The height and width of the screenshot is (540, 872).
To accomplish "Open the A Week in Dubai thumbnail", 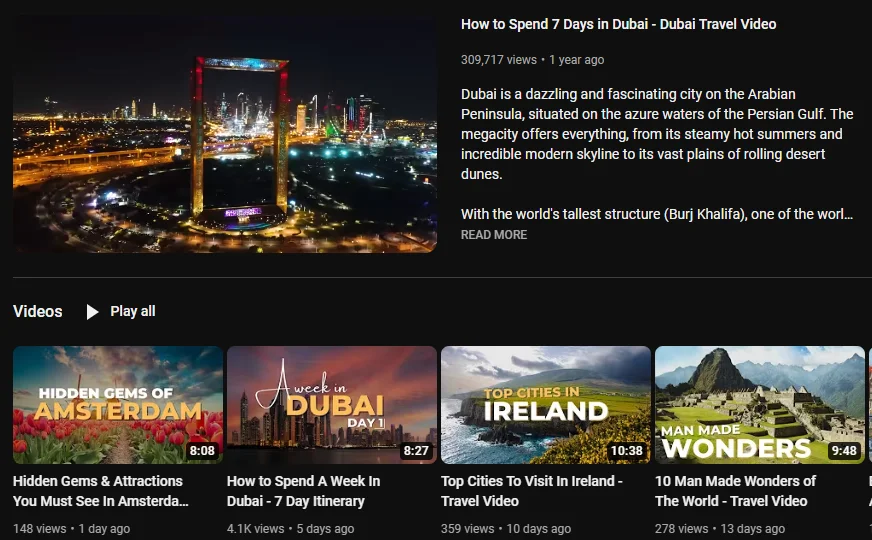I will coord(332,405).
